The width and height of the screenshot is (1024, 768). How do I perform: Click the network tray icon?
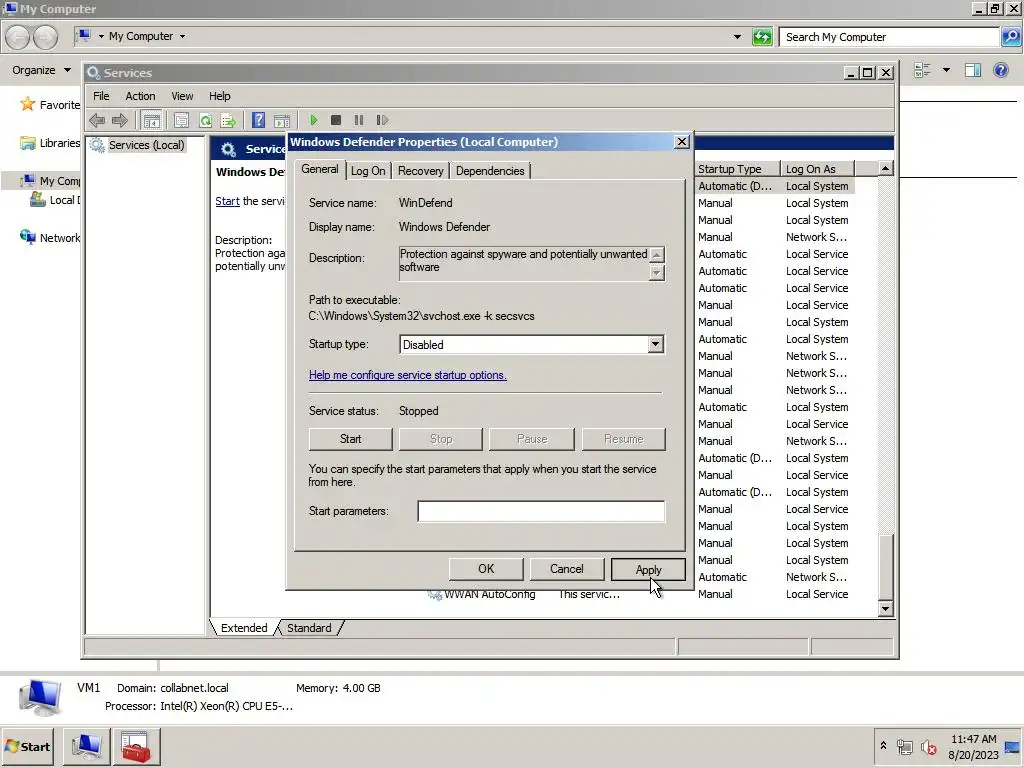coord(904,747)
